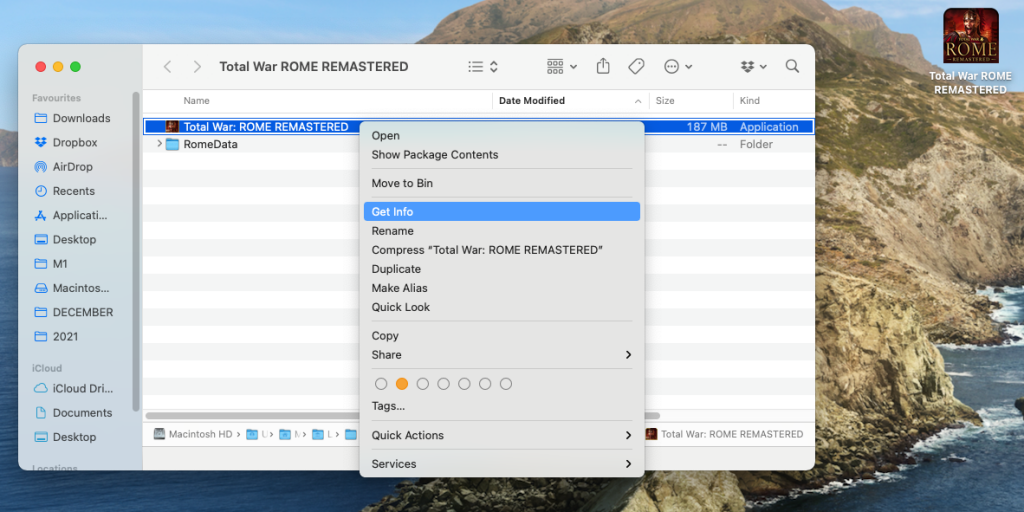Open Dropbox in the sidebar
1024x512 pixels.
tap(65, 142)
